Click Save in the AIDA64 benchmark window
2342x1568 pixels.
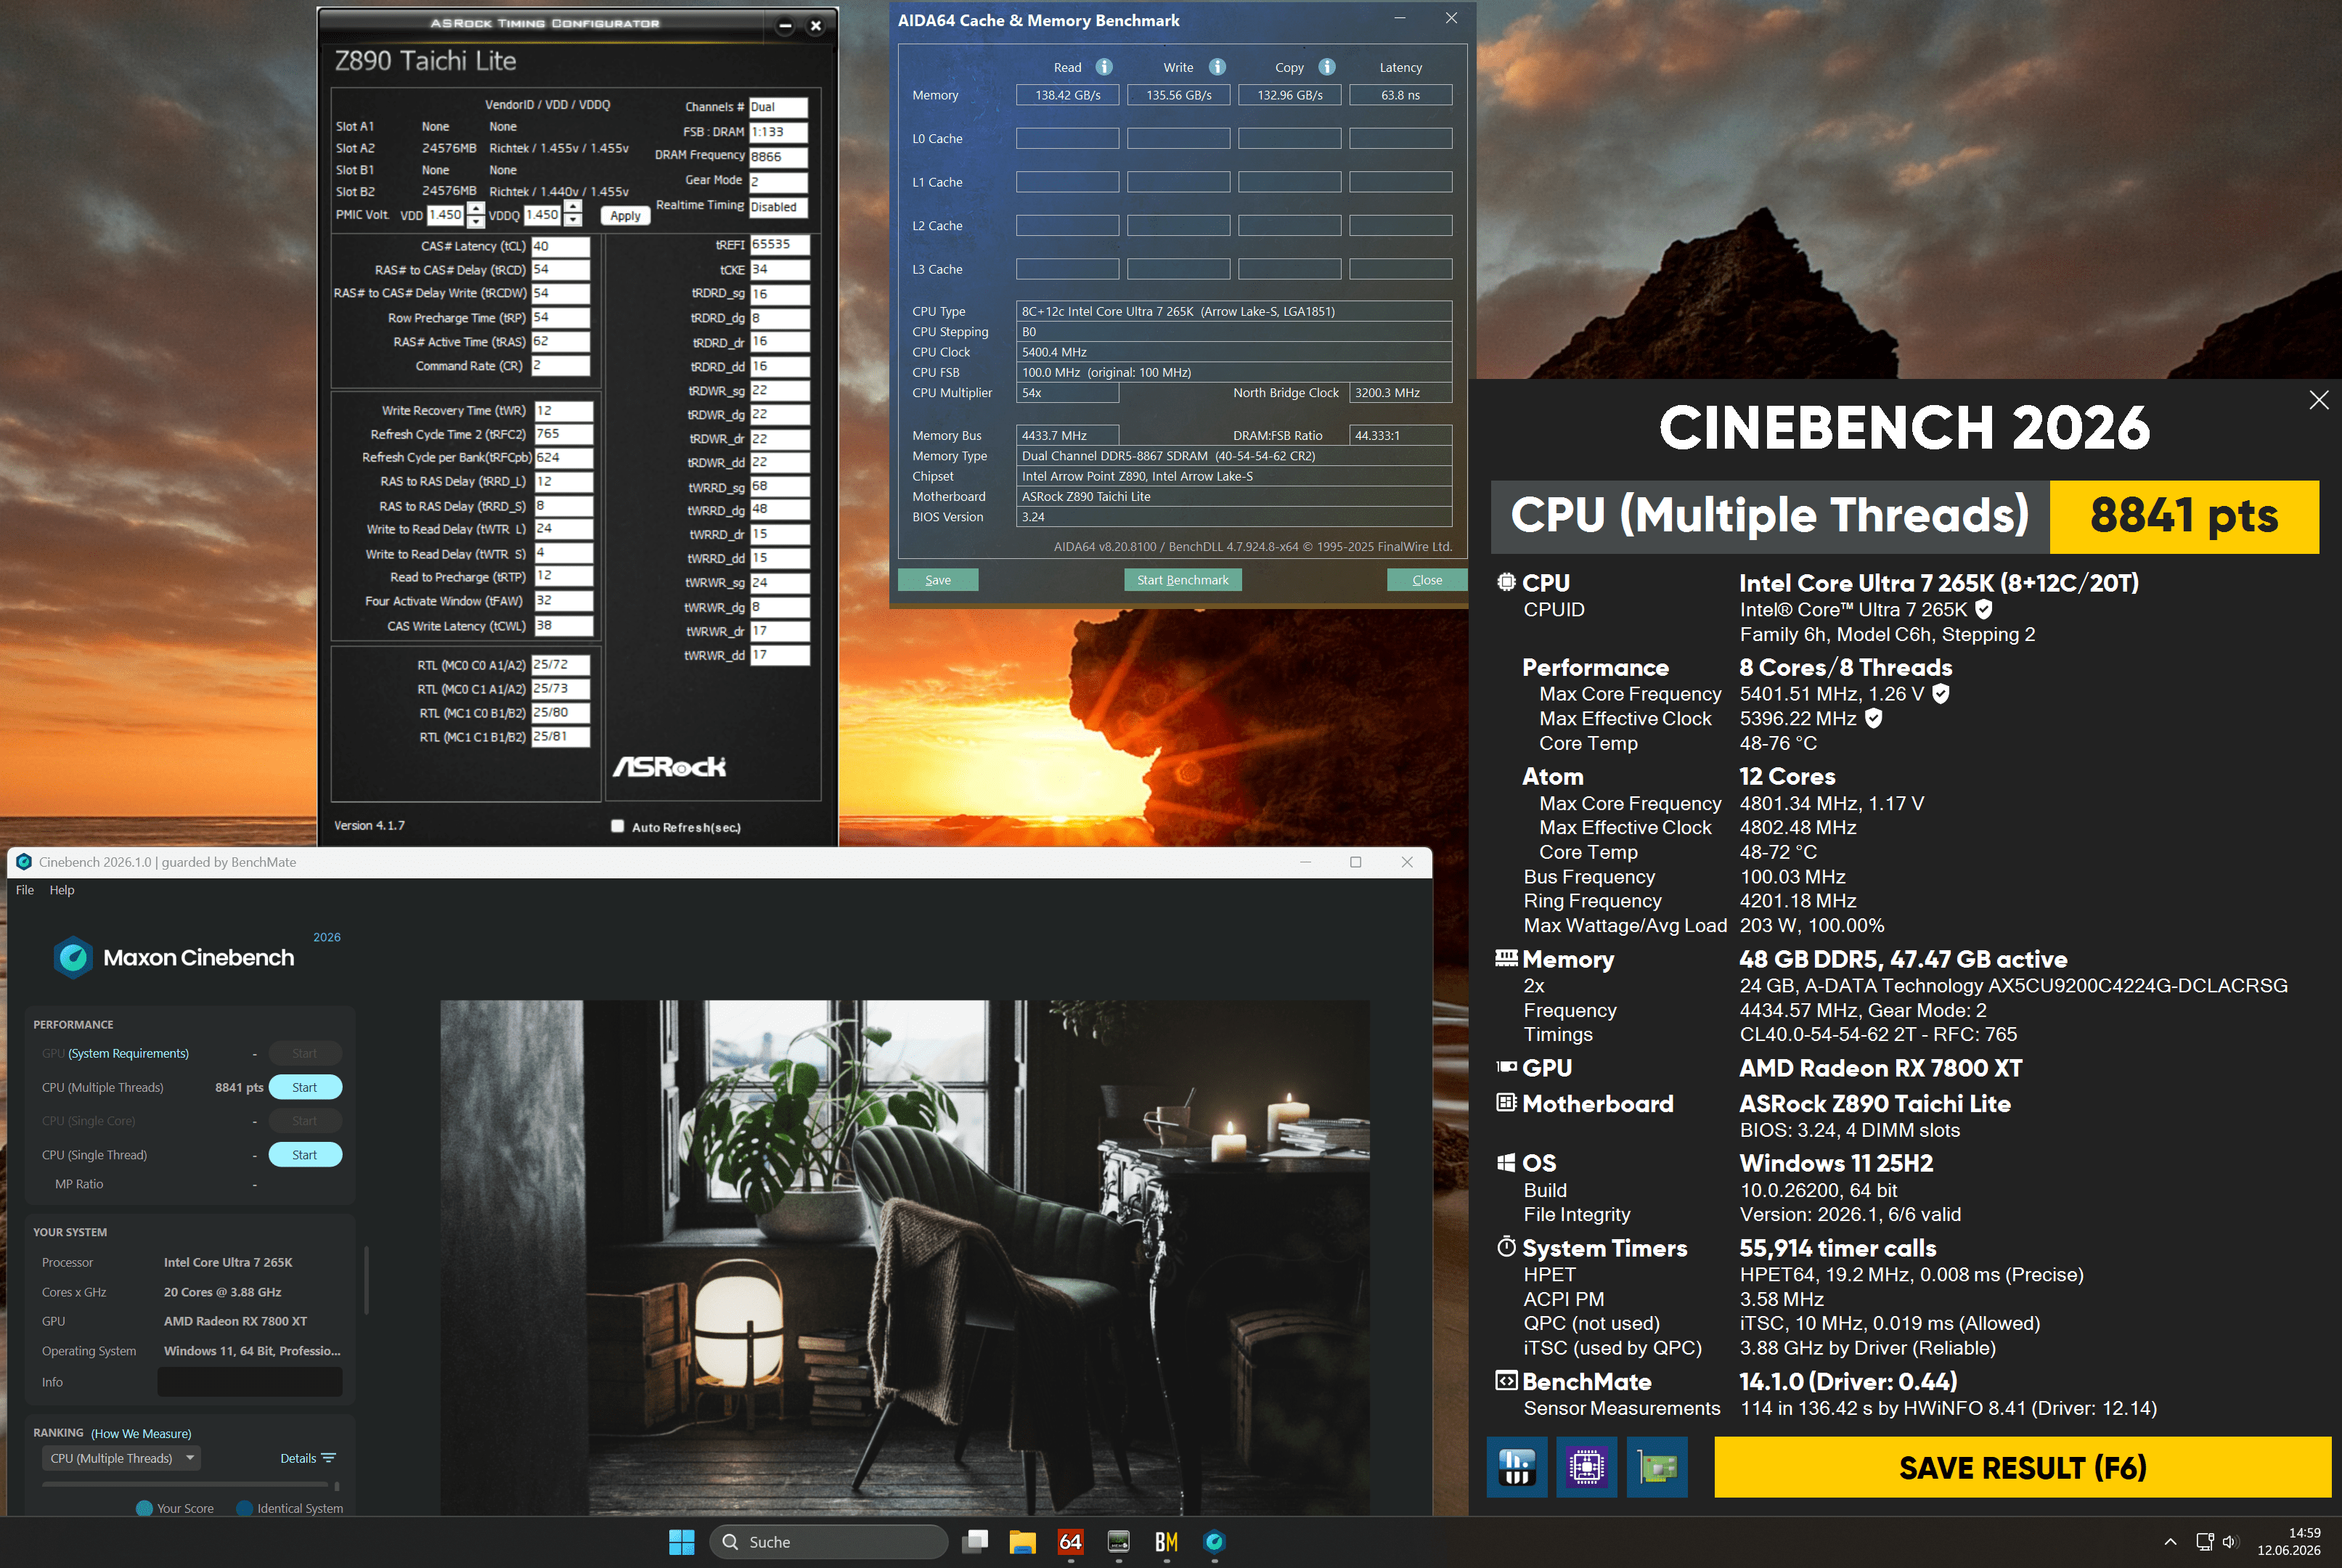tap(938, 580)
